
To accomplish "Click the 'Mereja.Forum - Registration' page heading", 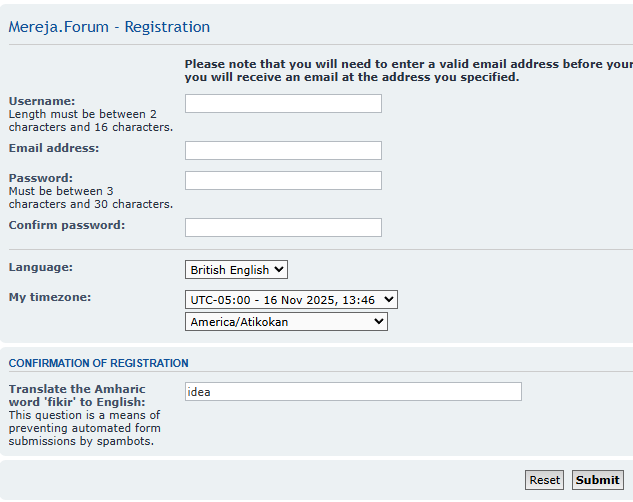I will point(109,27).
